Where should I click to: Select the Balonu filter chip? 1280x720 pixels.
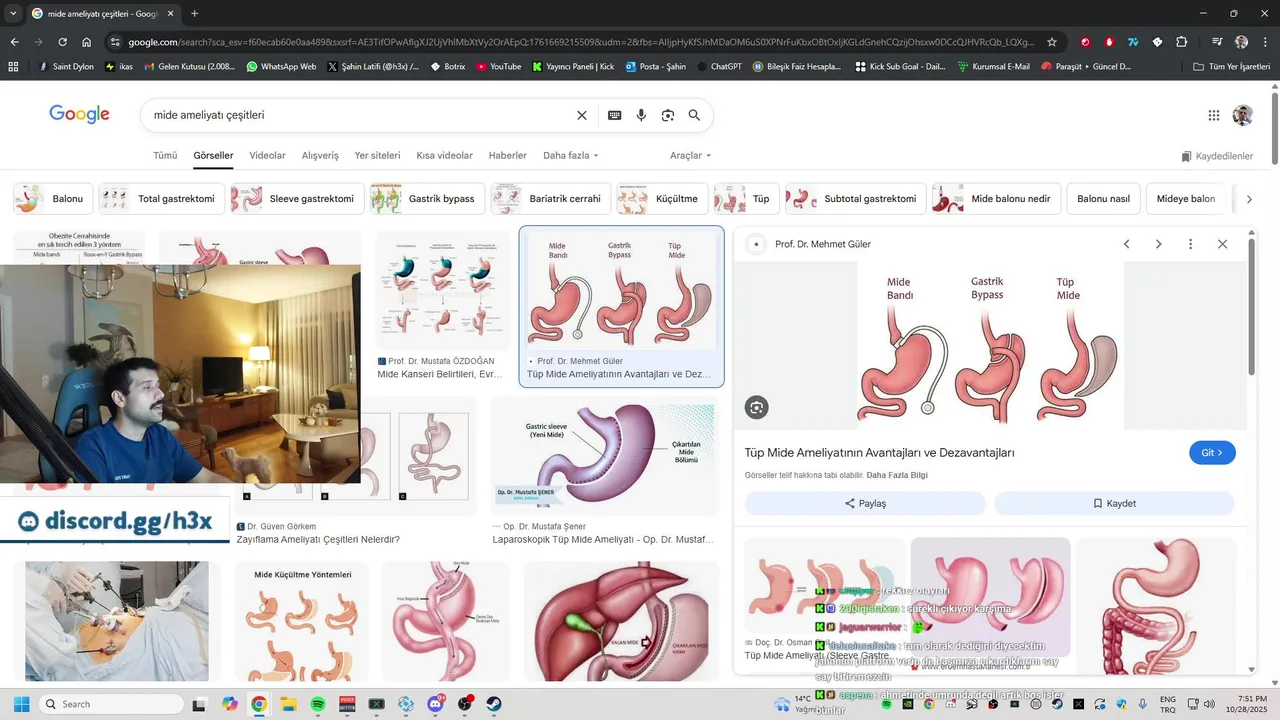point(54,199)
